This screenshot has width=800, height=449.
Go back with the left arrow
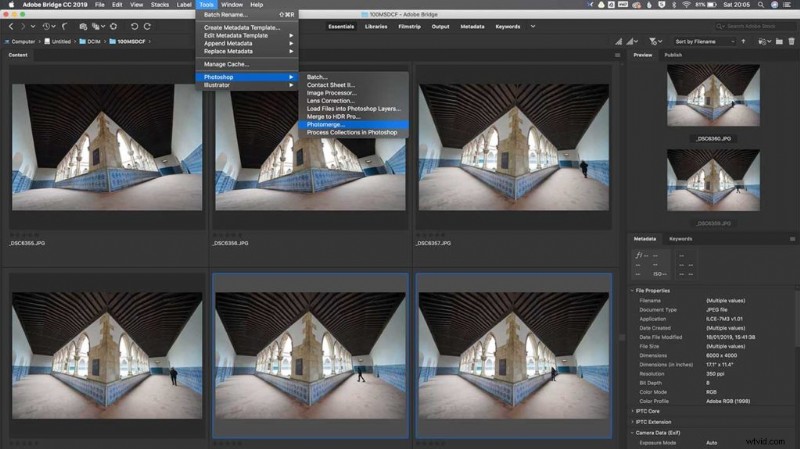(11, 27)
